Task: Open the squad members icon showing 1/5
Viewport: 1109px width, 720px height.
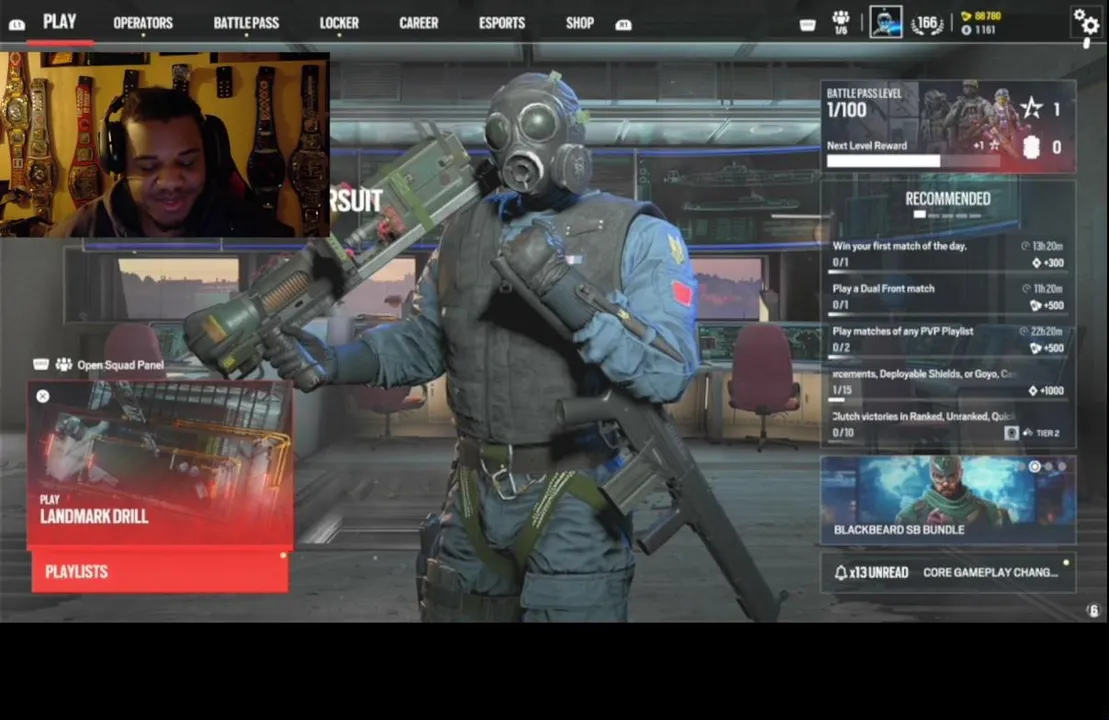Action: pos(840,22)
